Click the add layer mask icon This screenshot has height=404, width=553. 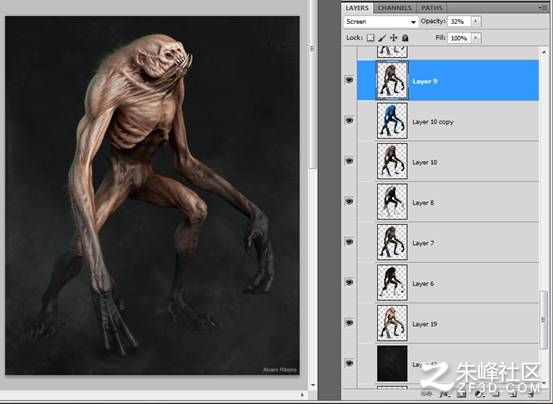(x=462, y=394)
